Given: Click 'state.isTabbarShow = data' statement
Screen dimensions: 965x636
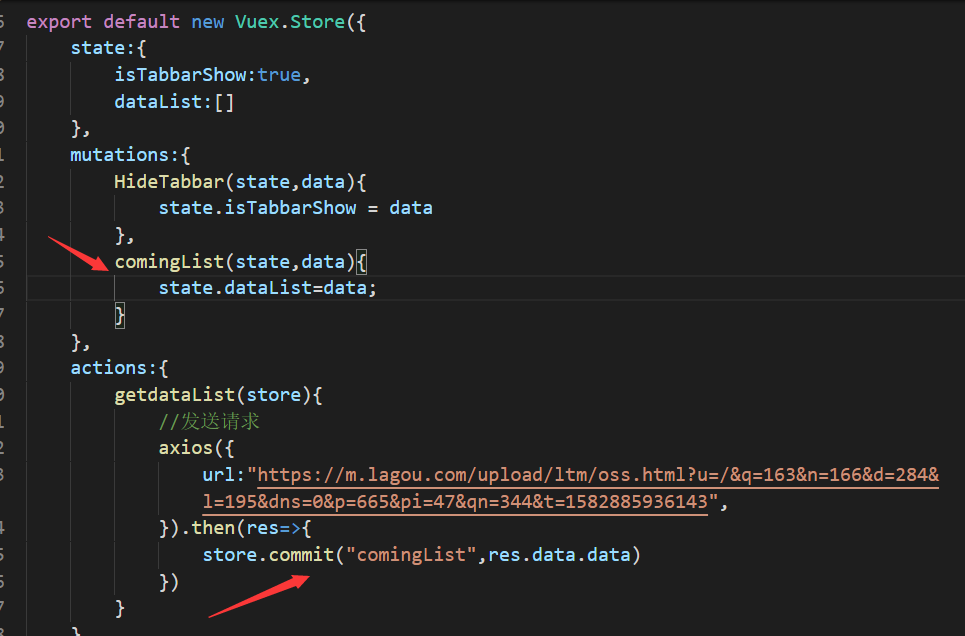Looking at the screenshot, I should coord(295,208).
